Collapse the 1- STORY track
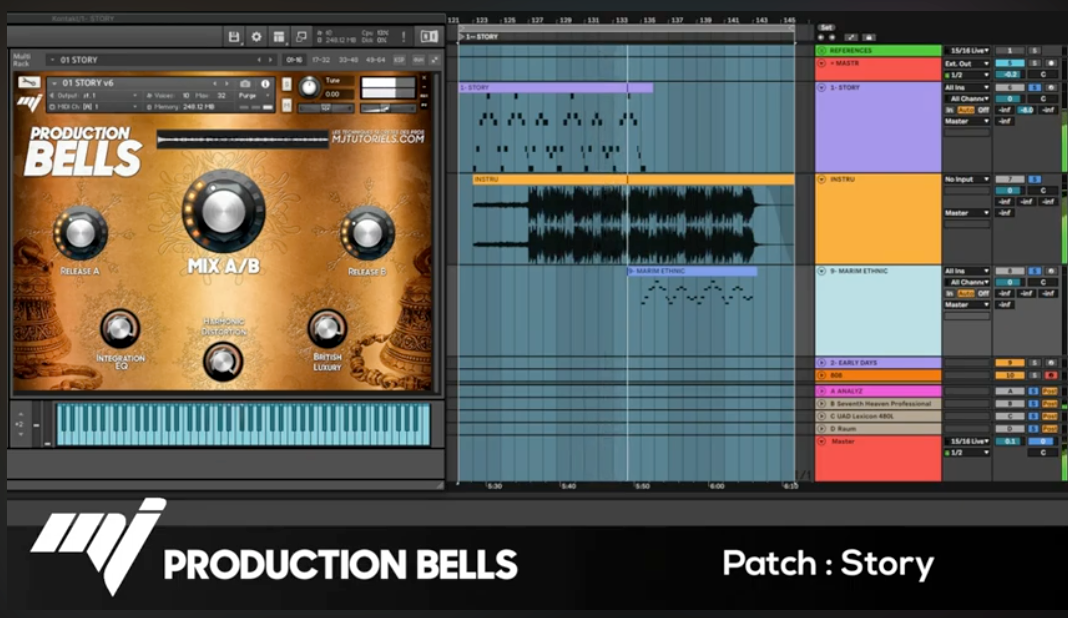The image size is (1068, 618). (x=822, y=88)
